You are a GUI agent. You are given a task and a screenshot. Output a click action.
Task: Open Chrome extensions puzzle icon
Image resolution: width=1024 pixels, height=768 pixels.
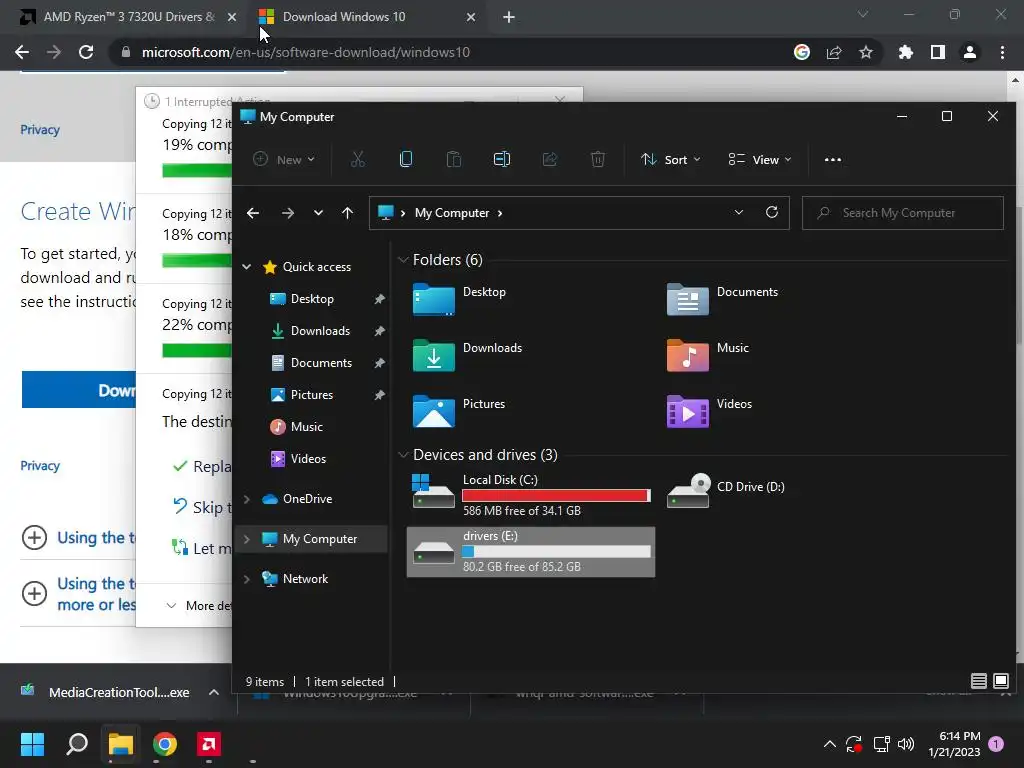[905, 52]
